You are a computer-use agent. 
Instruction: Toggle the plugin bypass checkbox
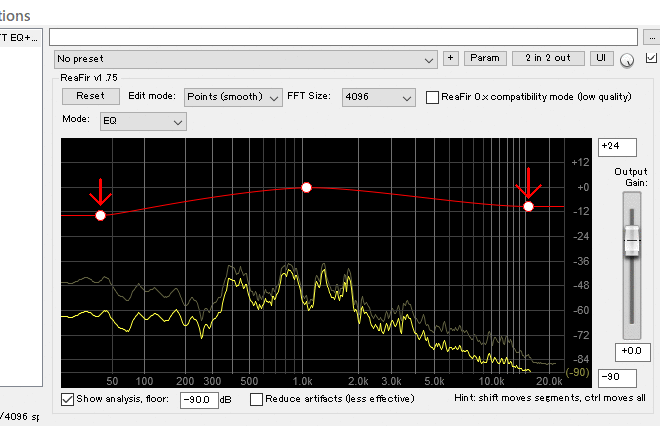(x=651, y=59)
